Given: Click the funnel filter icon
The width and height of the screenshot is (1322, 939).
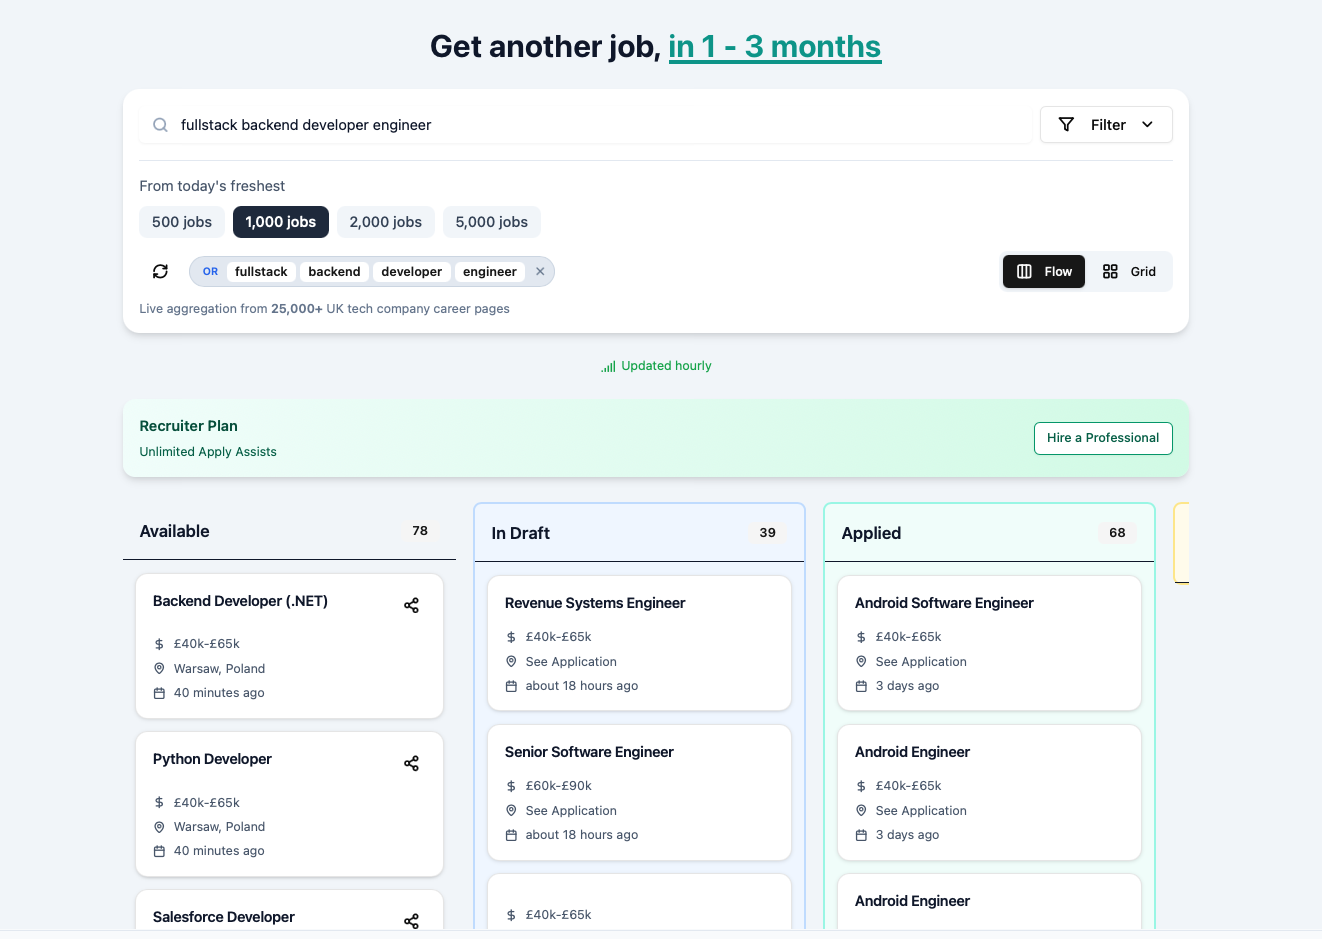Looking at the screenshot, I should [x=1066, y=125].
